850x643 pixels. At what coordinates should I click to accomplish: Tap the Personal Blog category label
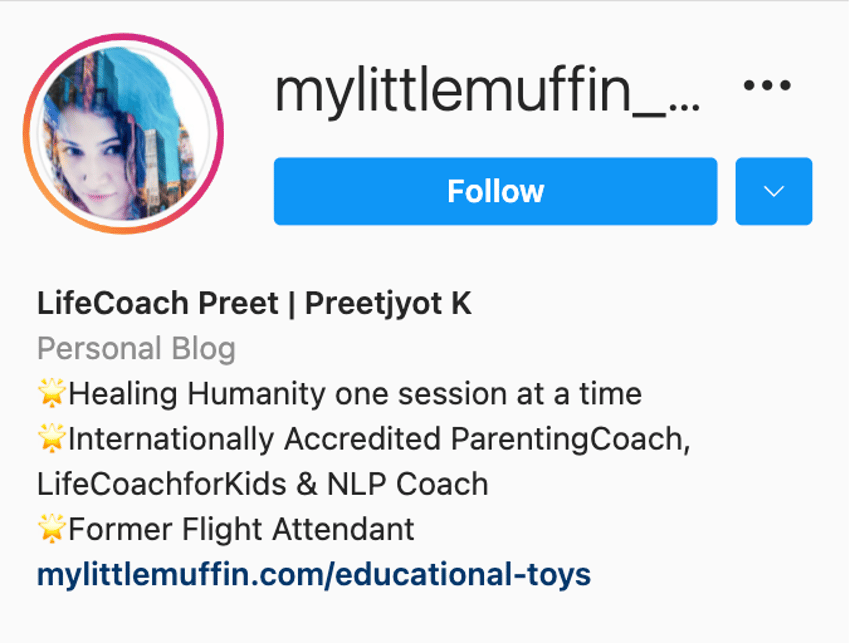point(136,348)
